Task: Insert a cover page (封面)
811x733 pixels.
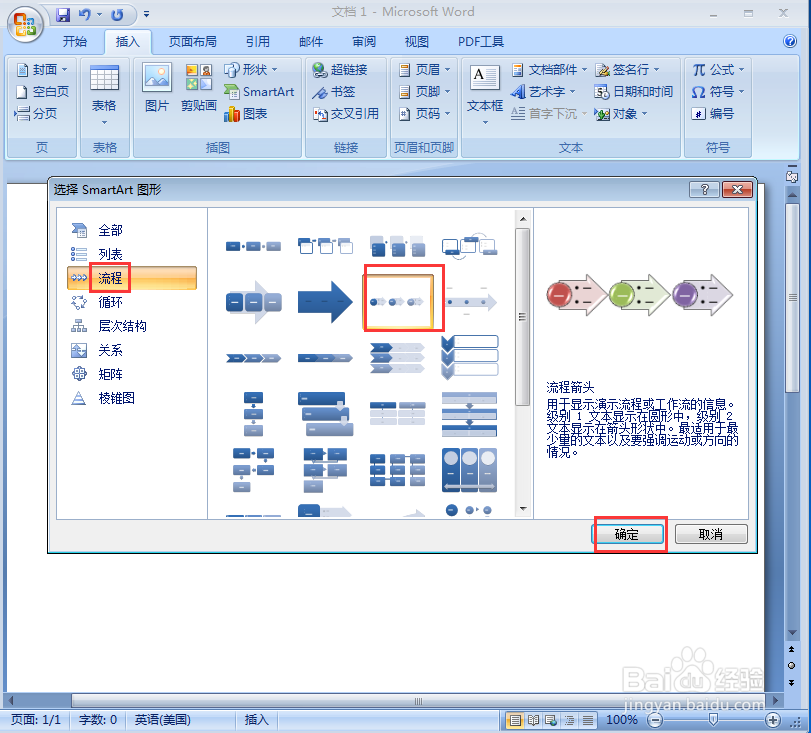Action: pos(42,69)
